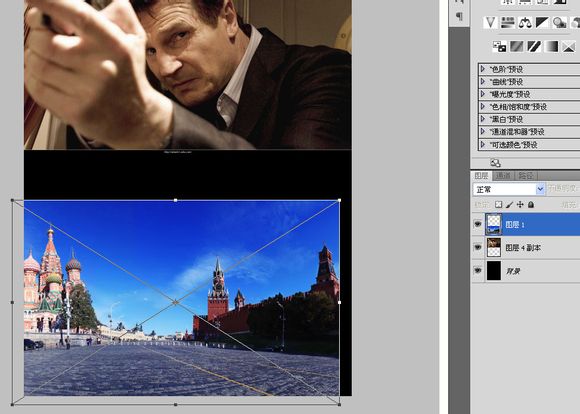Image resolution: width=580 pixels, height=414 pixels.
Task: Lock layer position with the move icon
Action: 520,205
